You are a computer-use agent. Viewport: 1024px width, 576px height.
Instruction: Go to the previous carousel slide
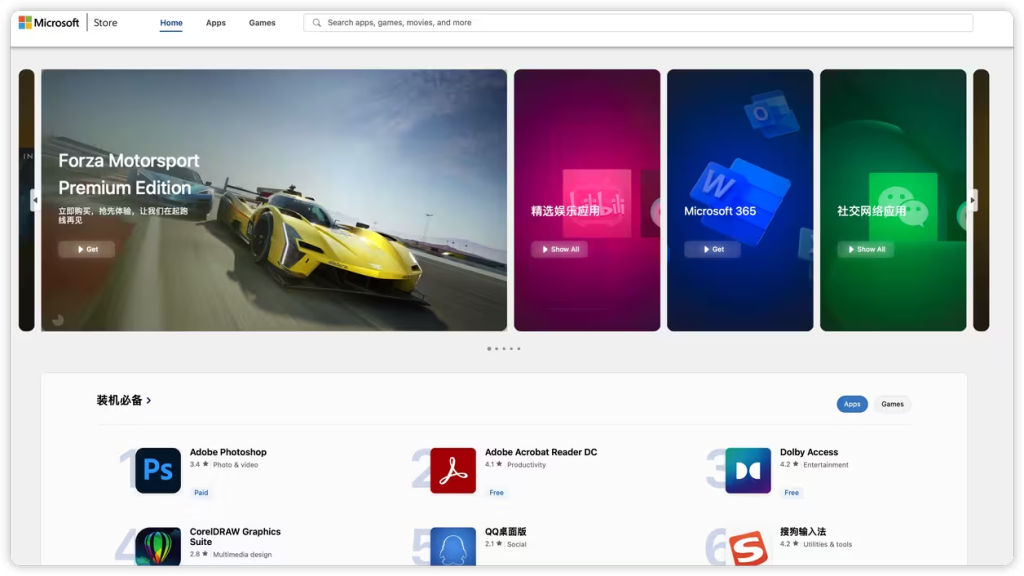point(35,200)
